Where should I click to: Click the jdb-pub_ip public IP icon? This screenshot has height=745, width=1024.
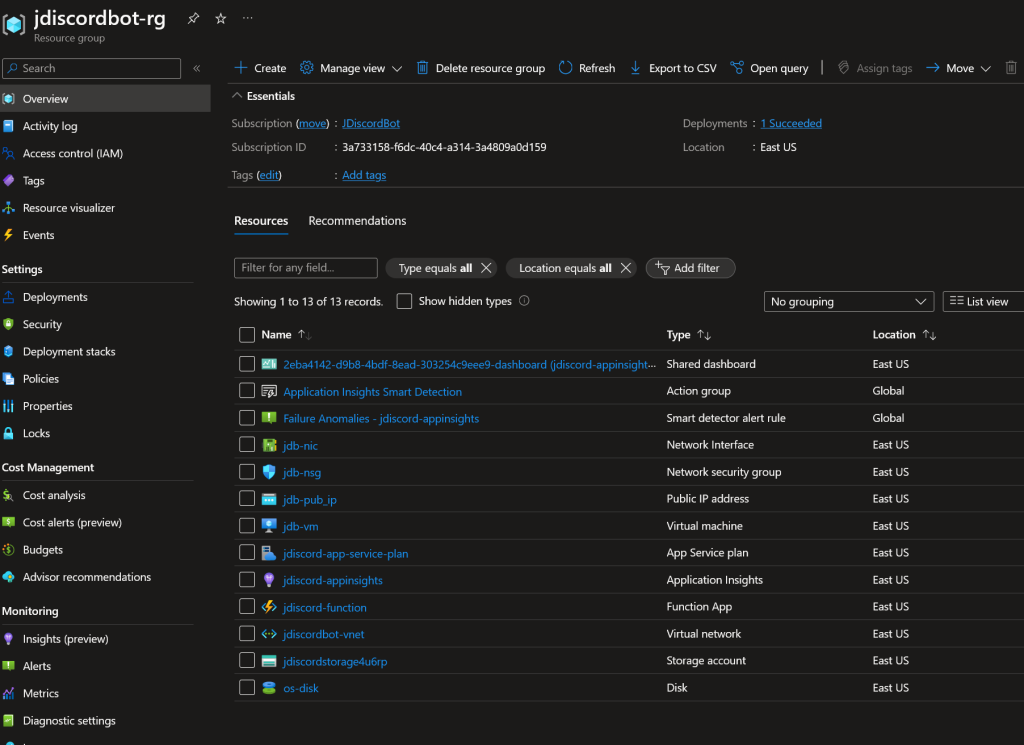pyautogui.click(x=269, y=499)
